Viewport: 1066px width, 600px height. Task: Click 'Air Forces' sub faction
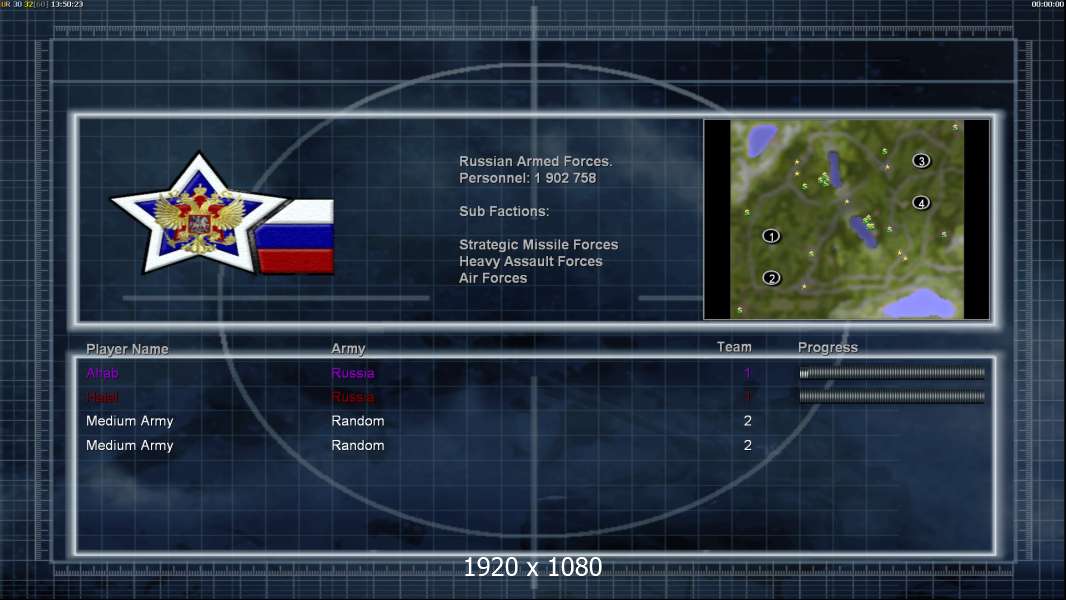tap(493, 278)
